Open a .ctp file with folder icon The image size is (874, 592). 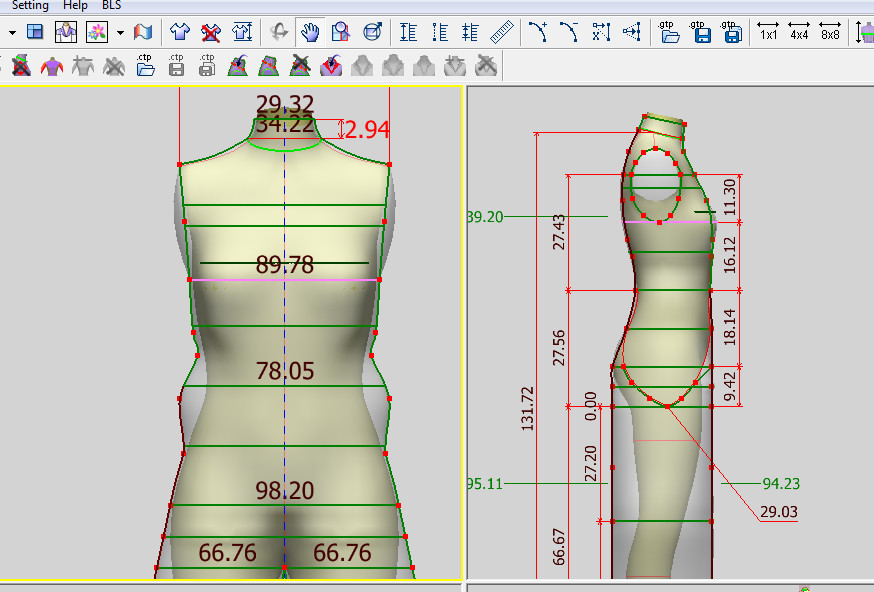[145, 66]
